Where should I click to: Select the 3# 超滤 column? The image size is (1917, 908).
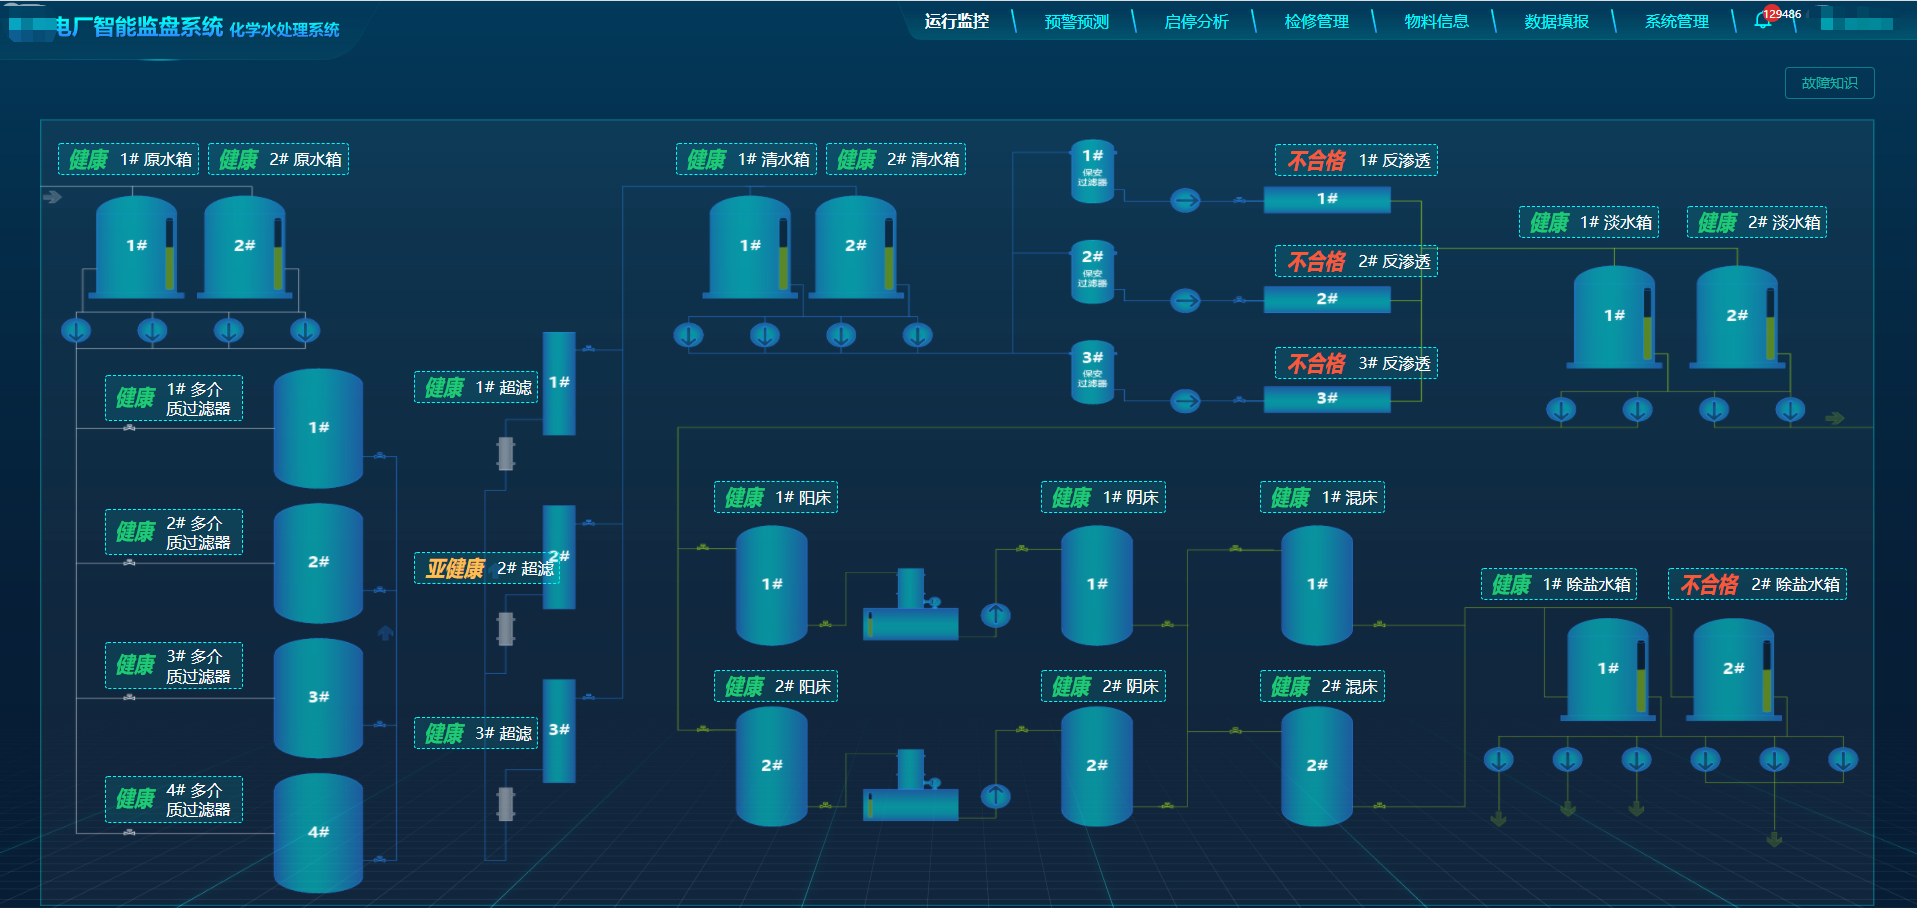[559, 731]
